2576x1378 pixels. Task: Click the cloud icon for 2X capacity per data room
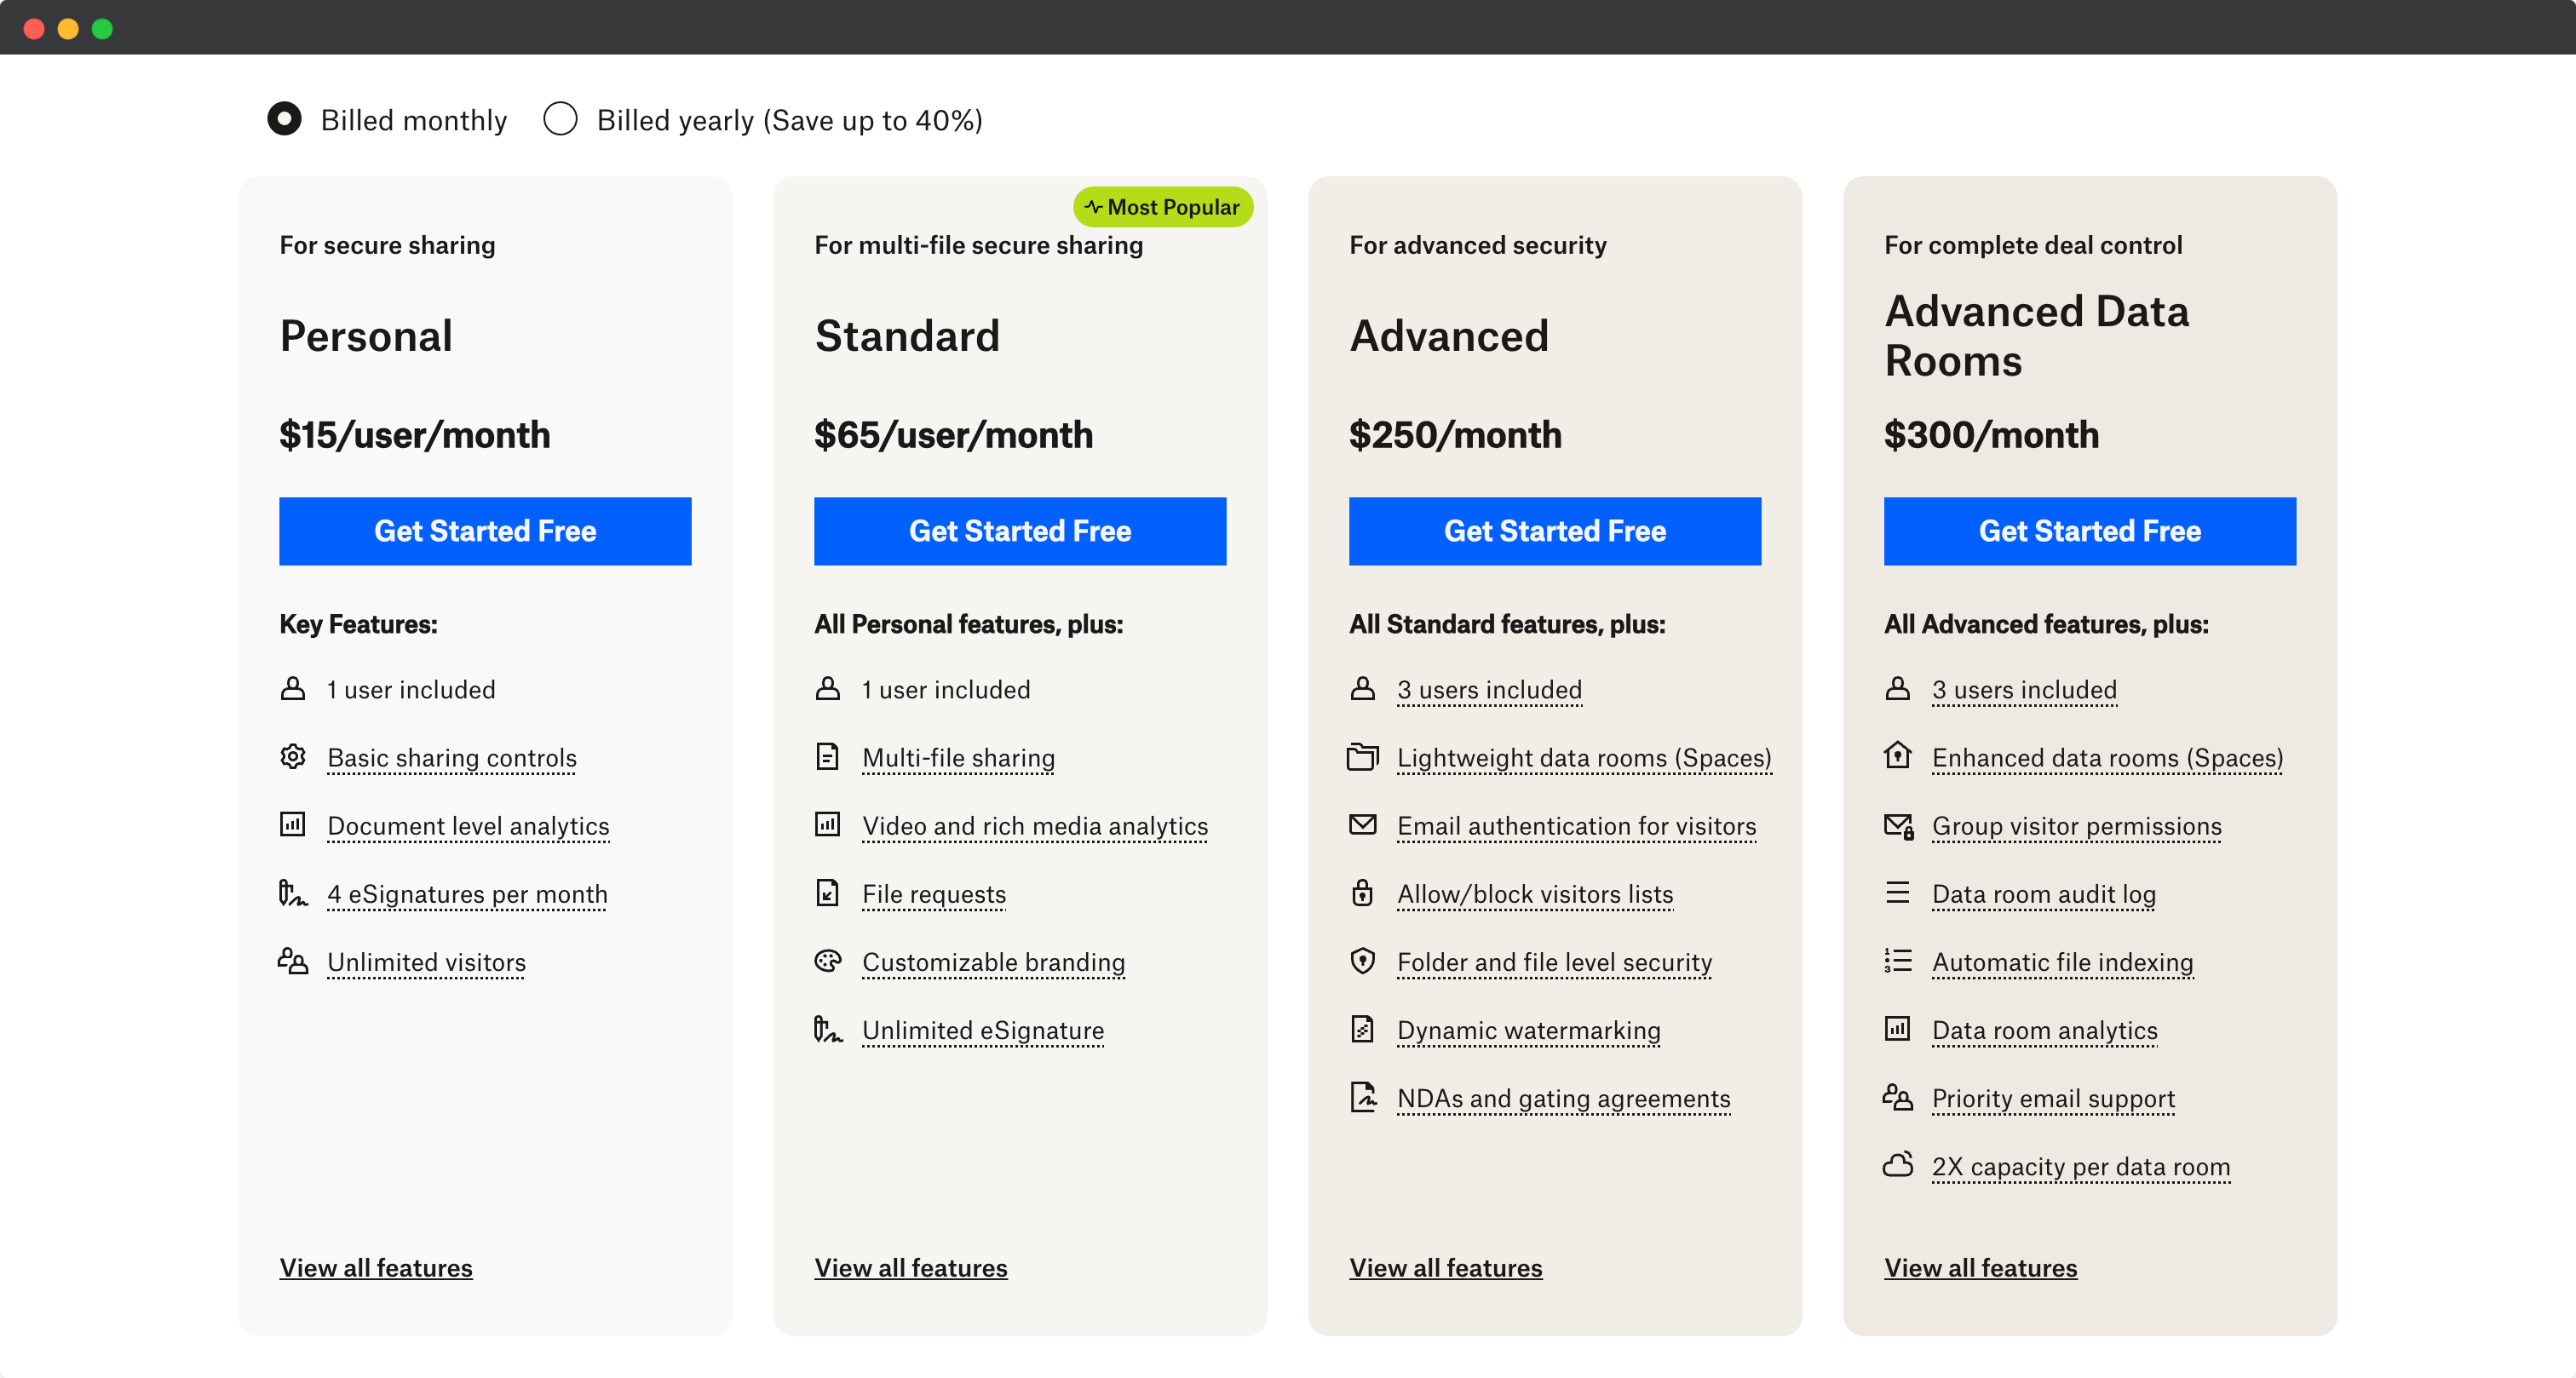(x=1897, y=1165)
